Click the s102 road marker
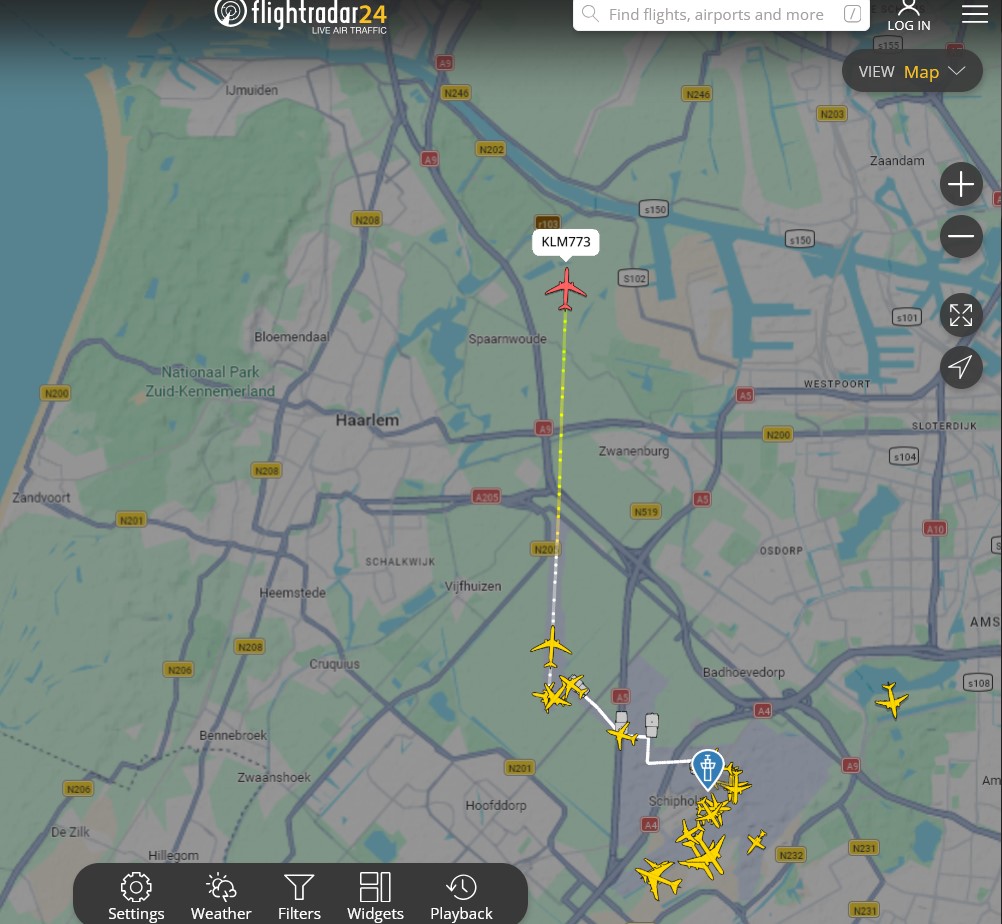 [x=634, y=279]
